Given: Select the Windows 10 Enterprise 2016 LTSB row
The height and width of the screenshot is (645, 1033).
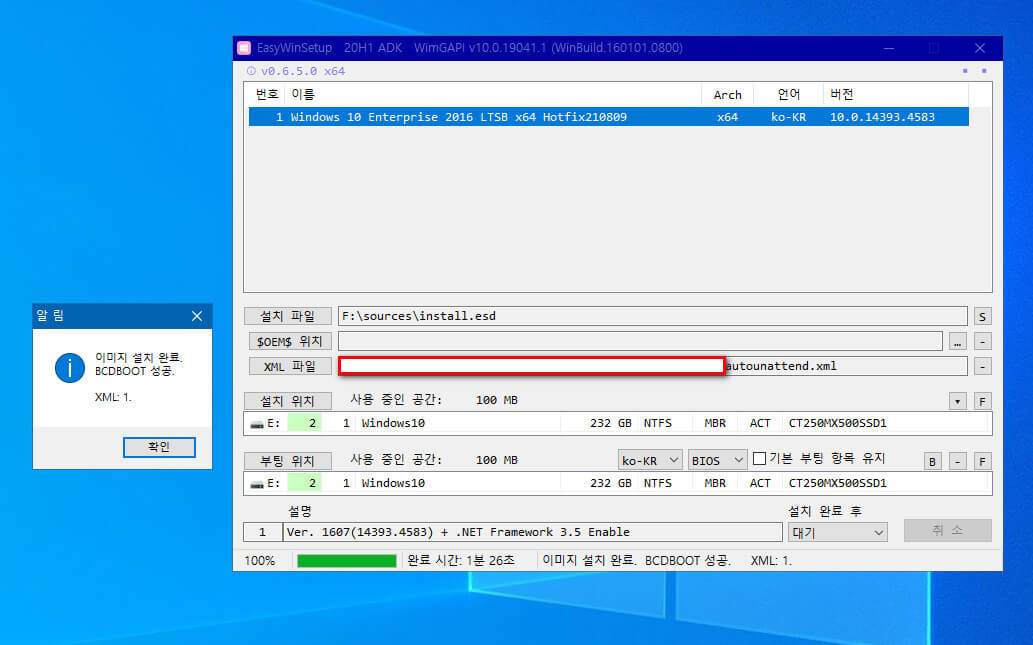Looking at the screenshot, I should [x=608, y=117].
